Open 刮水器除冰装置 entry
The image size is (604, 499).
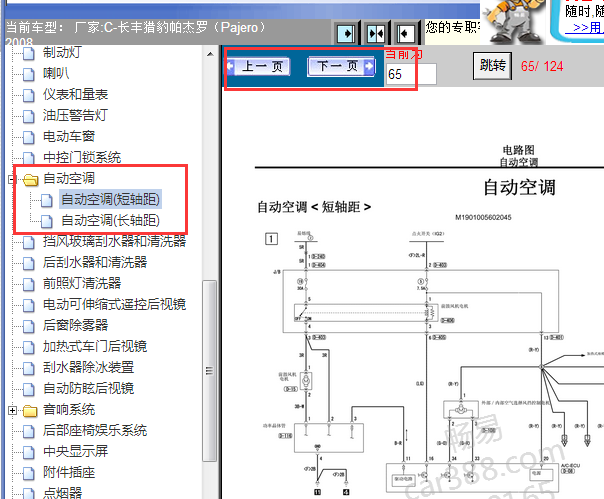click(x=88, y=367)
